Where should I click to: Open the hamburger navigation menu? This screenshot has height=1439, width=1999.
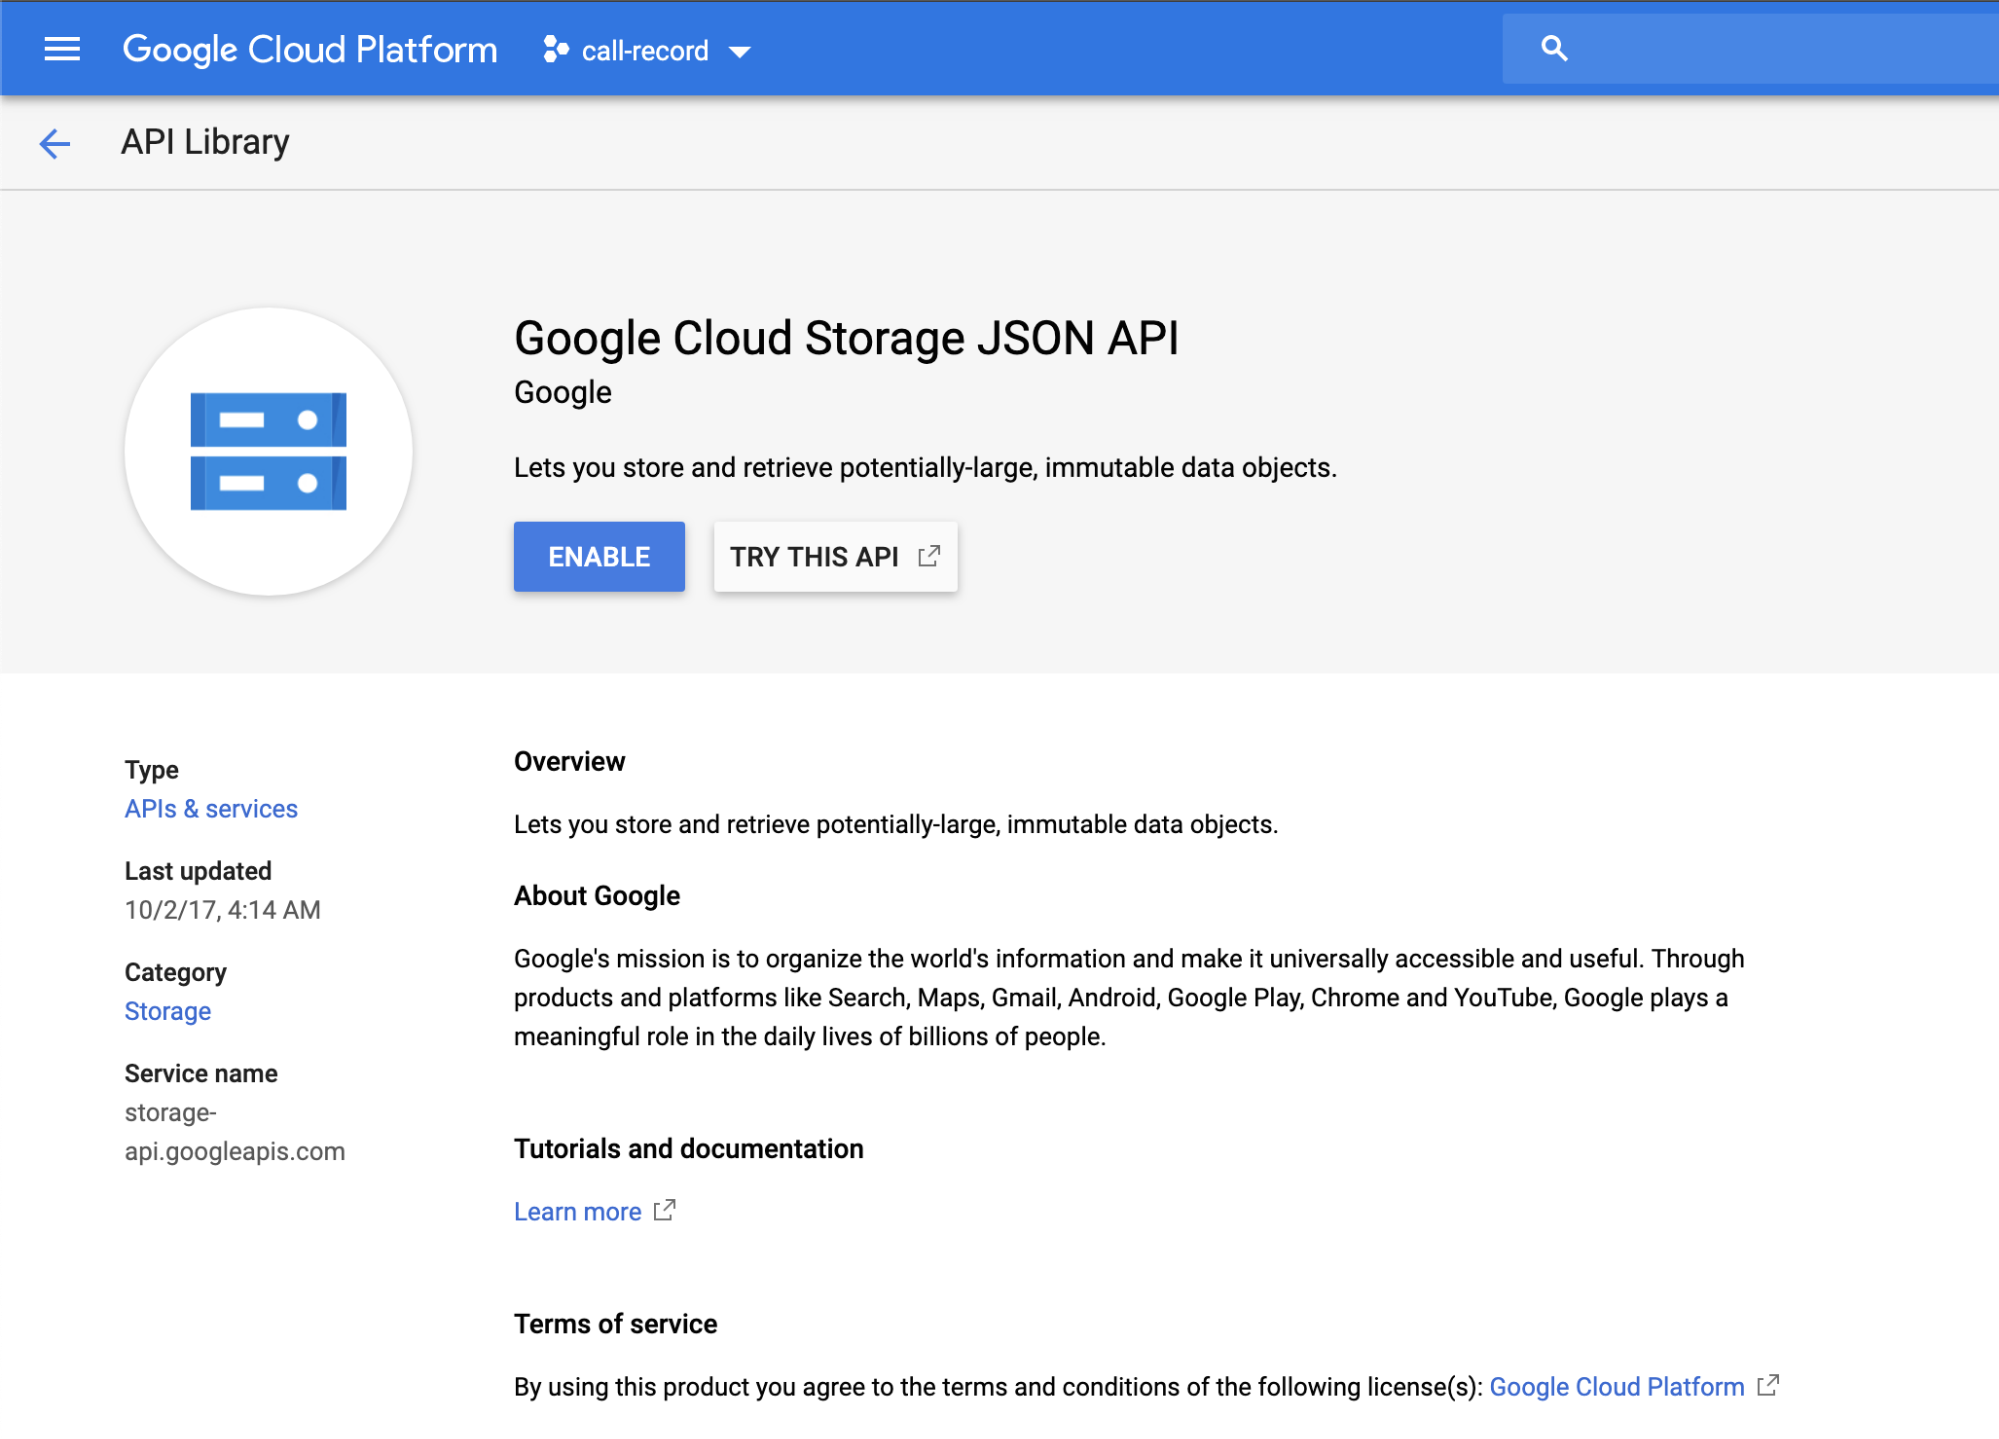[62, 49]
